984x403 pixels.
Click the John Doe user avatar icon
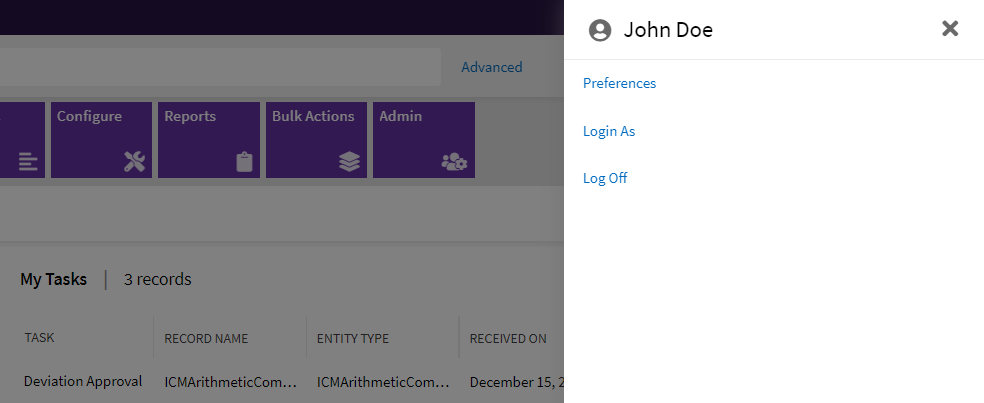600,30
